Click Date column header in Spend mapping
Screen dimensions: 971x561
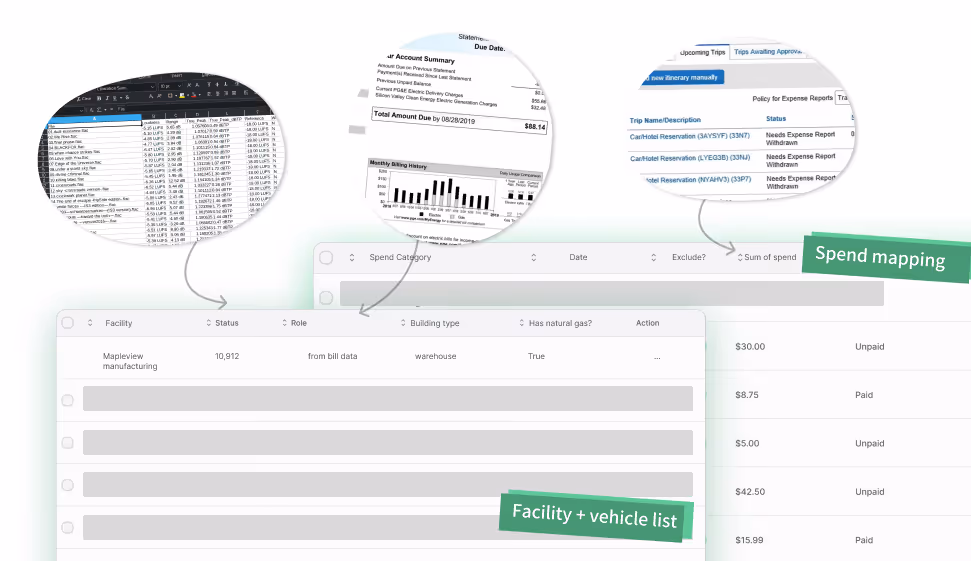[578, 257]
